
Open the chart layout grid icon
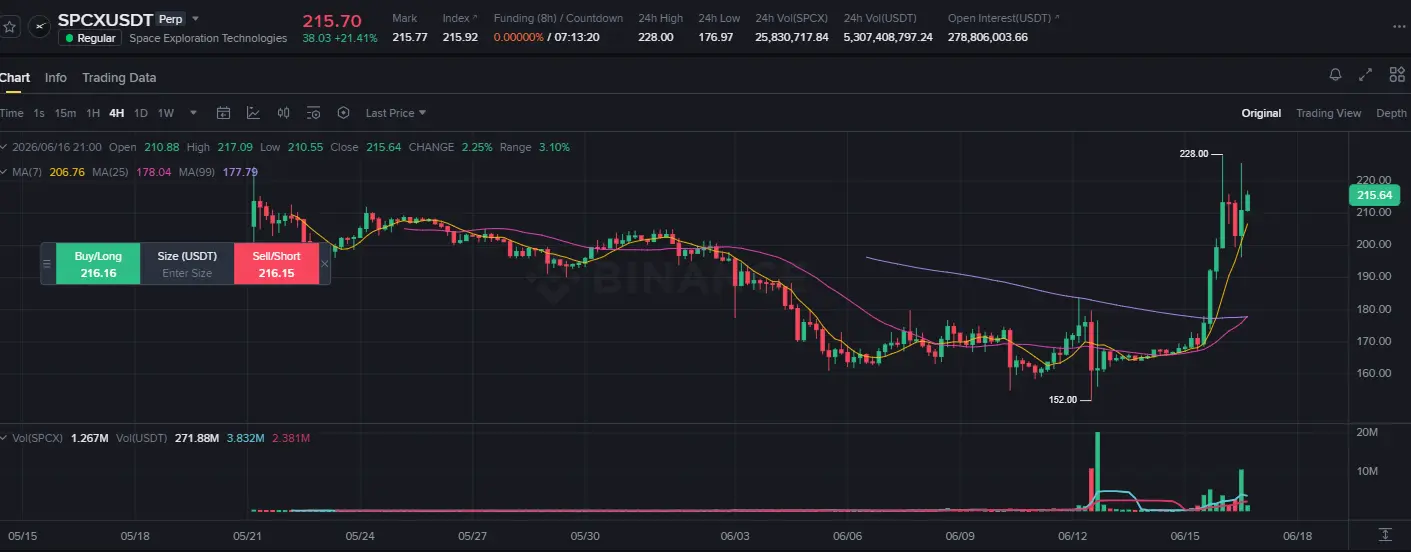tap(1397, 75)
